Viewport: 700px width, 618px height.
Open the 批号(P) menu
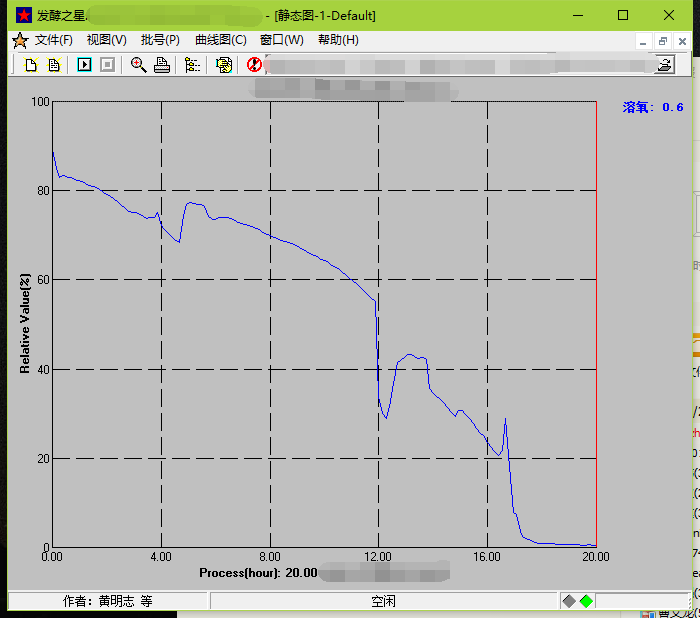click(x=160, y=40)
